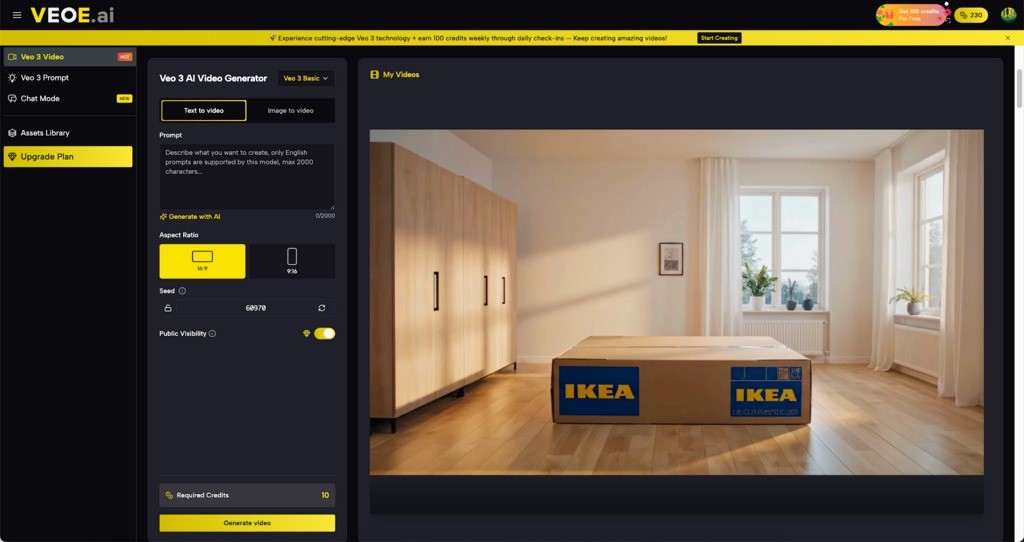This screenshot has height=542, width=1024.
Task: Click the My Videos film icon
Action: pos(374,74)
